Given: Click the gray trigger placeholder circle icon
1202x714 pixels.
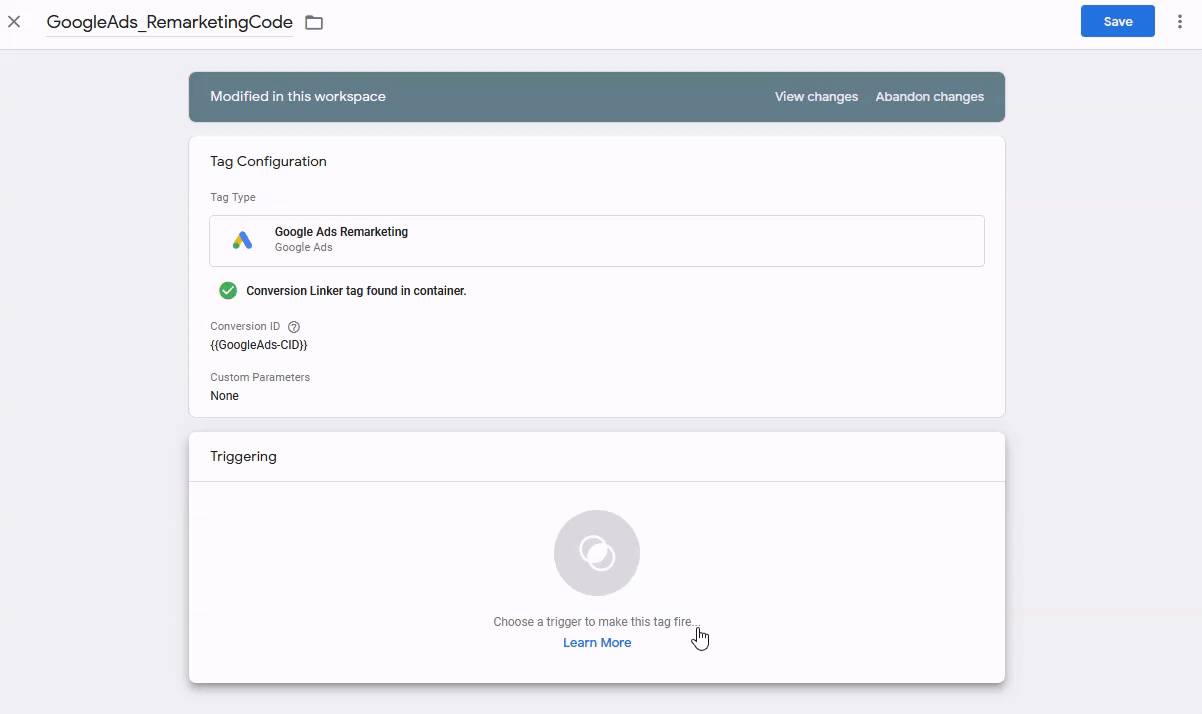Looking at the screenshot, I should pyautogui.click(x=597, y=553).
